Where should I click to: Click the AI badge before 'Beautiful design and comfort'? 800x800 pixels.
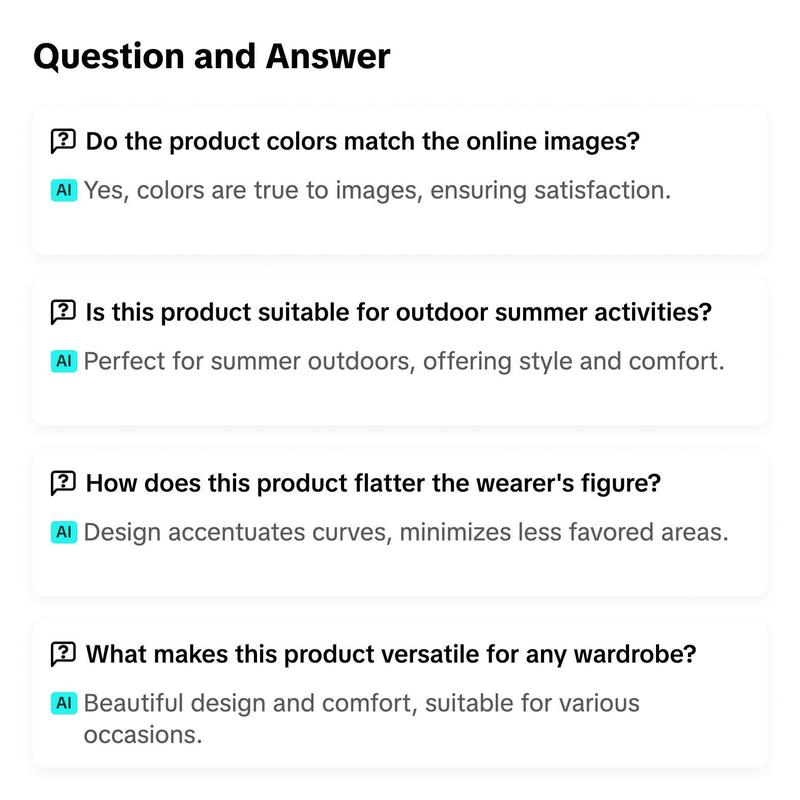pyautogui.click(x=64, y=703)
